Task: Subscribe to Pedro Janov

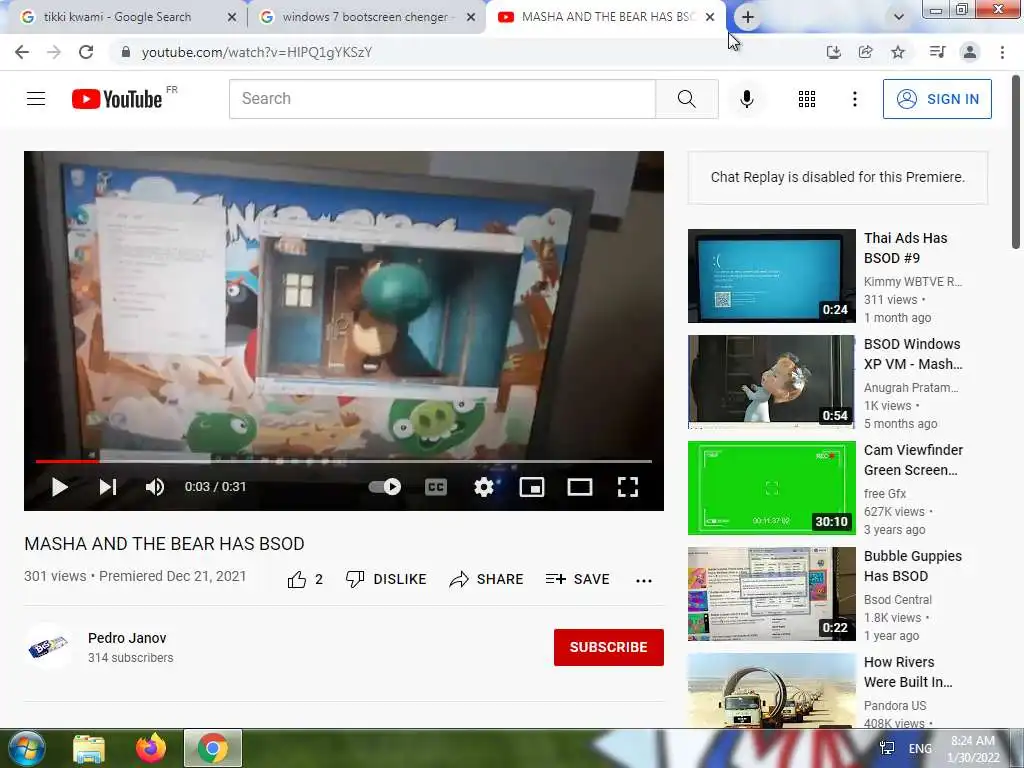Action: pyautogui.click(x=609, y=647)
